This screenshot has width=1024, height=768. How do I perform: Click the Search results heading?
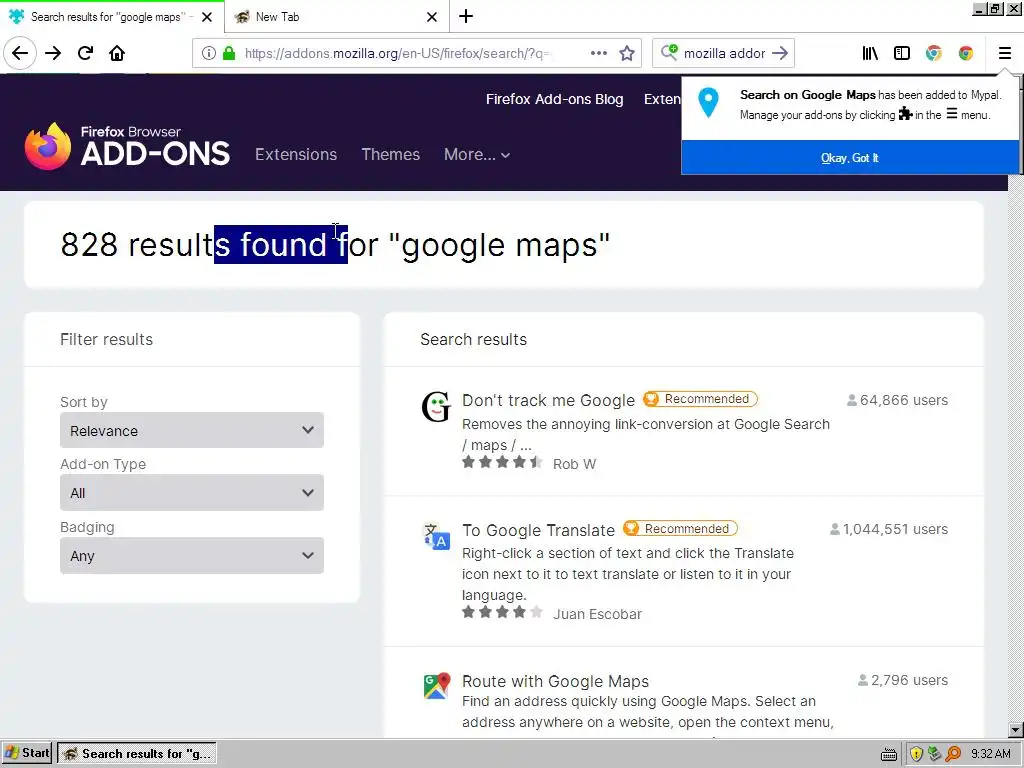coord(473,340)
